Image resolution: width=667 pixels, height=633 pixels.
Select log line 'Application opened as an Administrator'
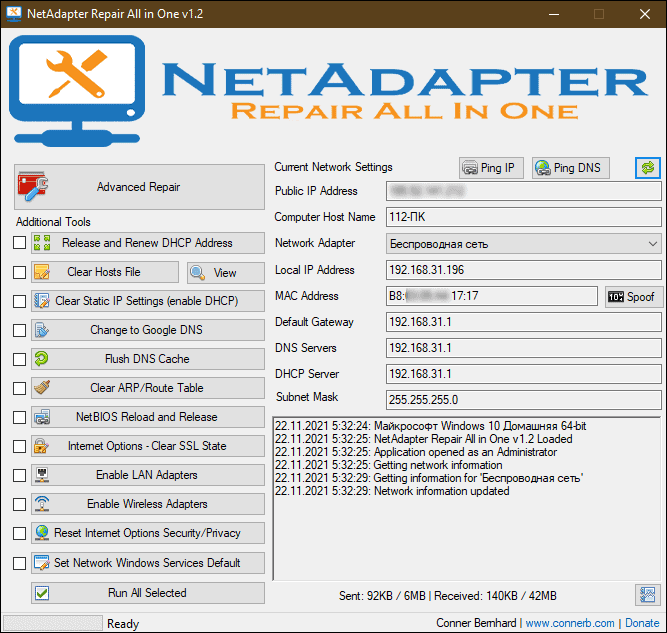coord(416,452)
